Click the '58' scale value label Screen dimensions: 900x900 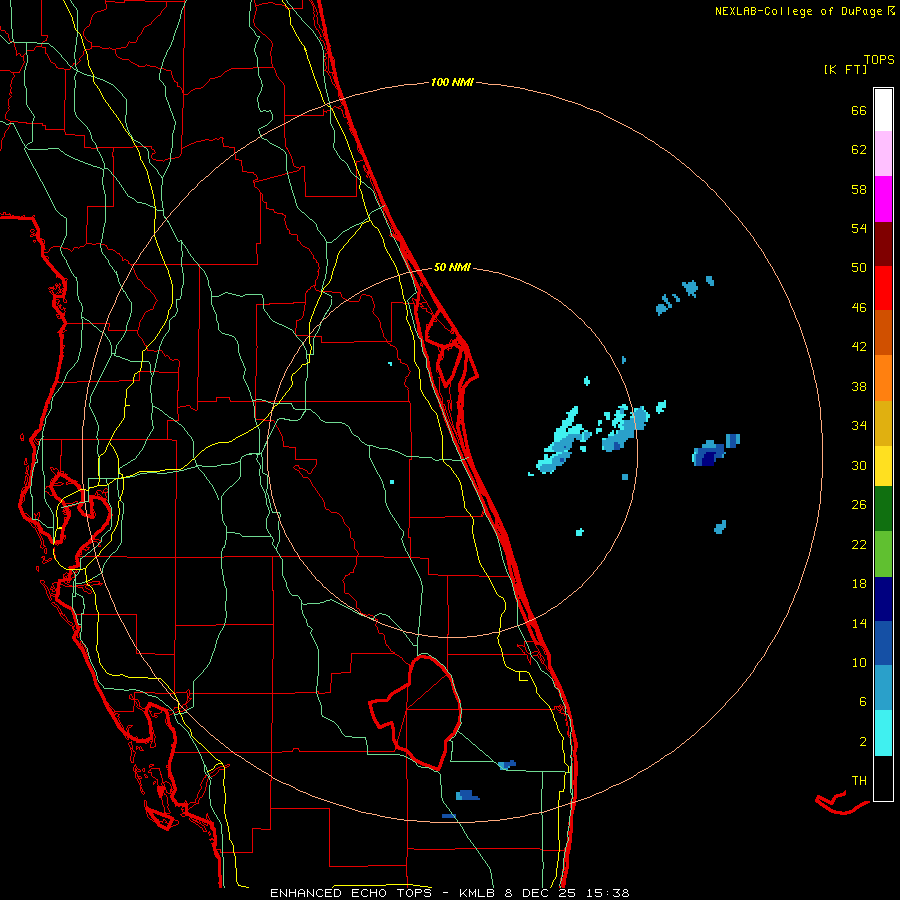pyautogui.click(x=859, y=189)
